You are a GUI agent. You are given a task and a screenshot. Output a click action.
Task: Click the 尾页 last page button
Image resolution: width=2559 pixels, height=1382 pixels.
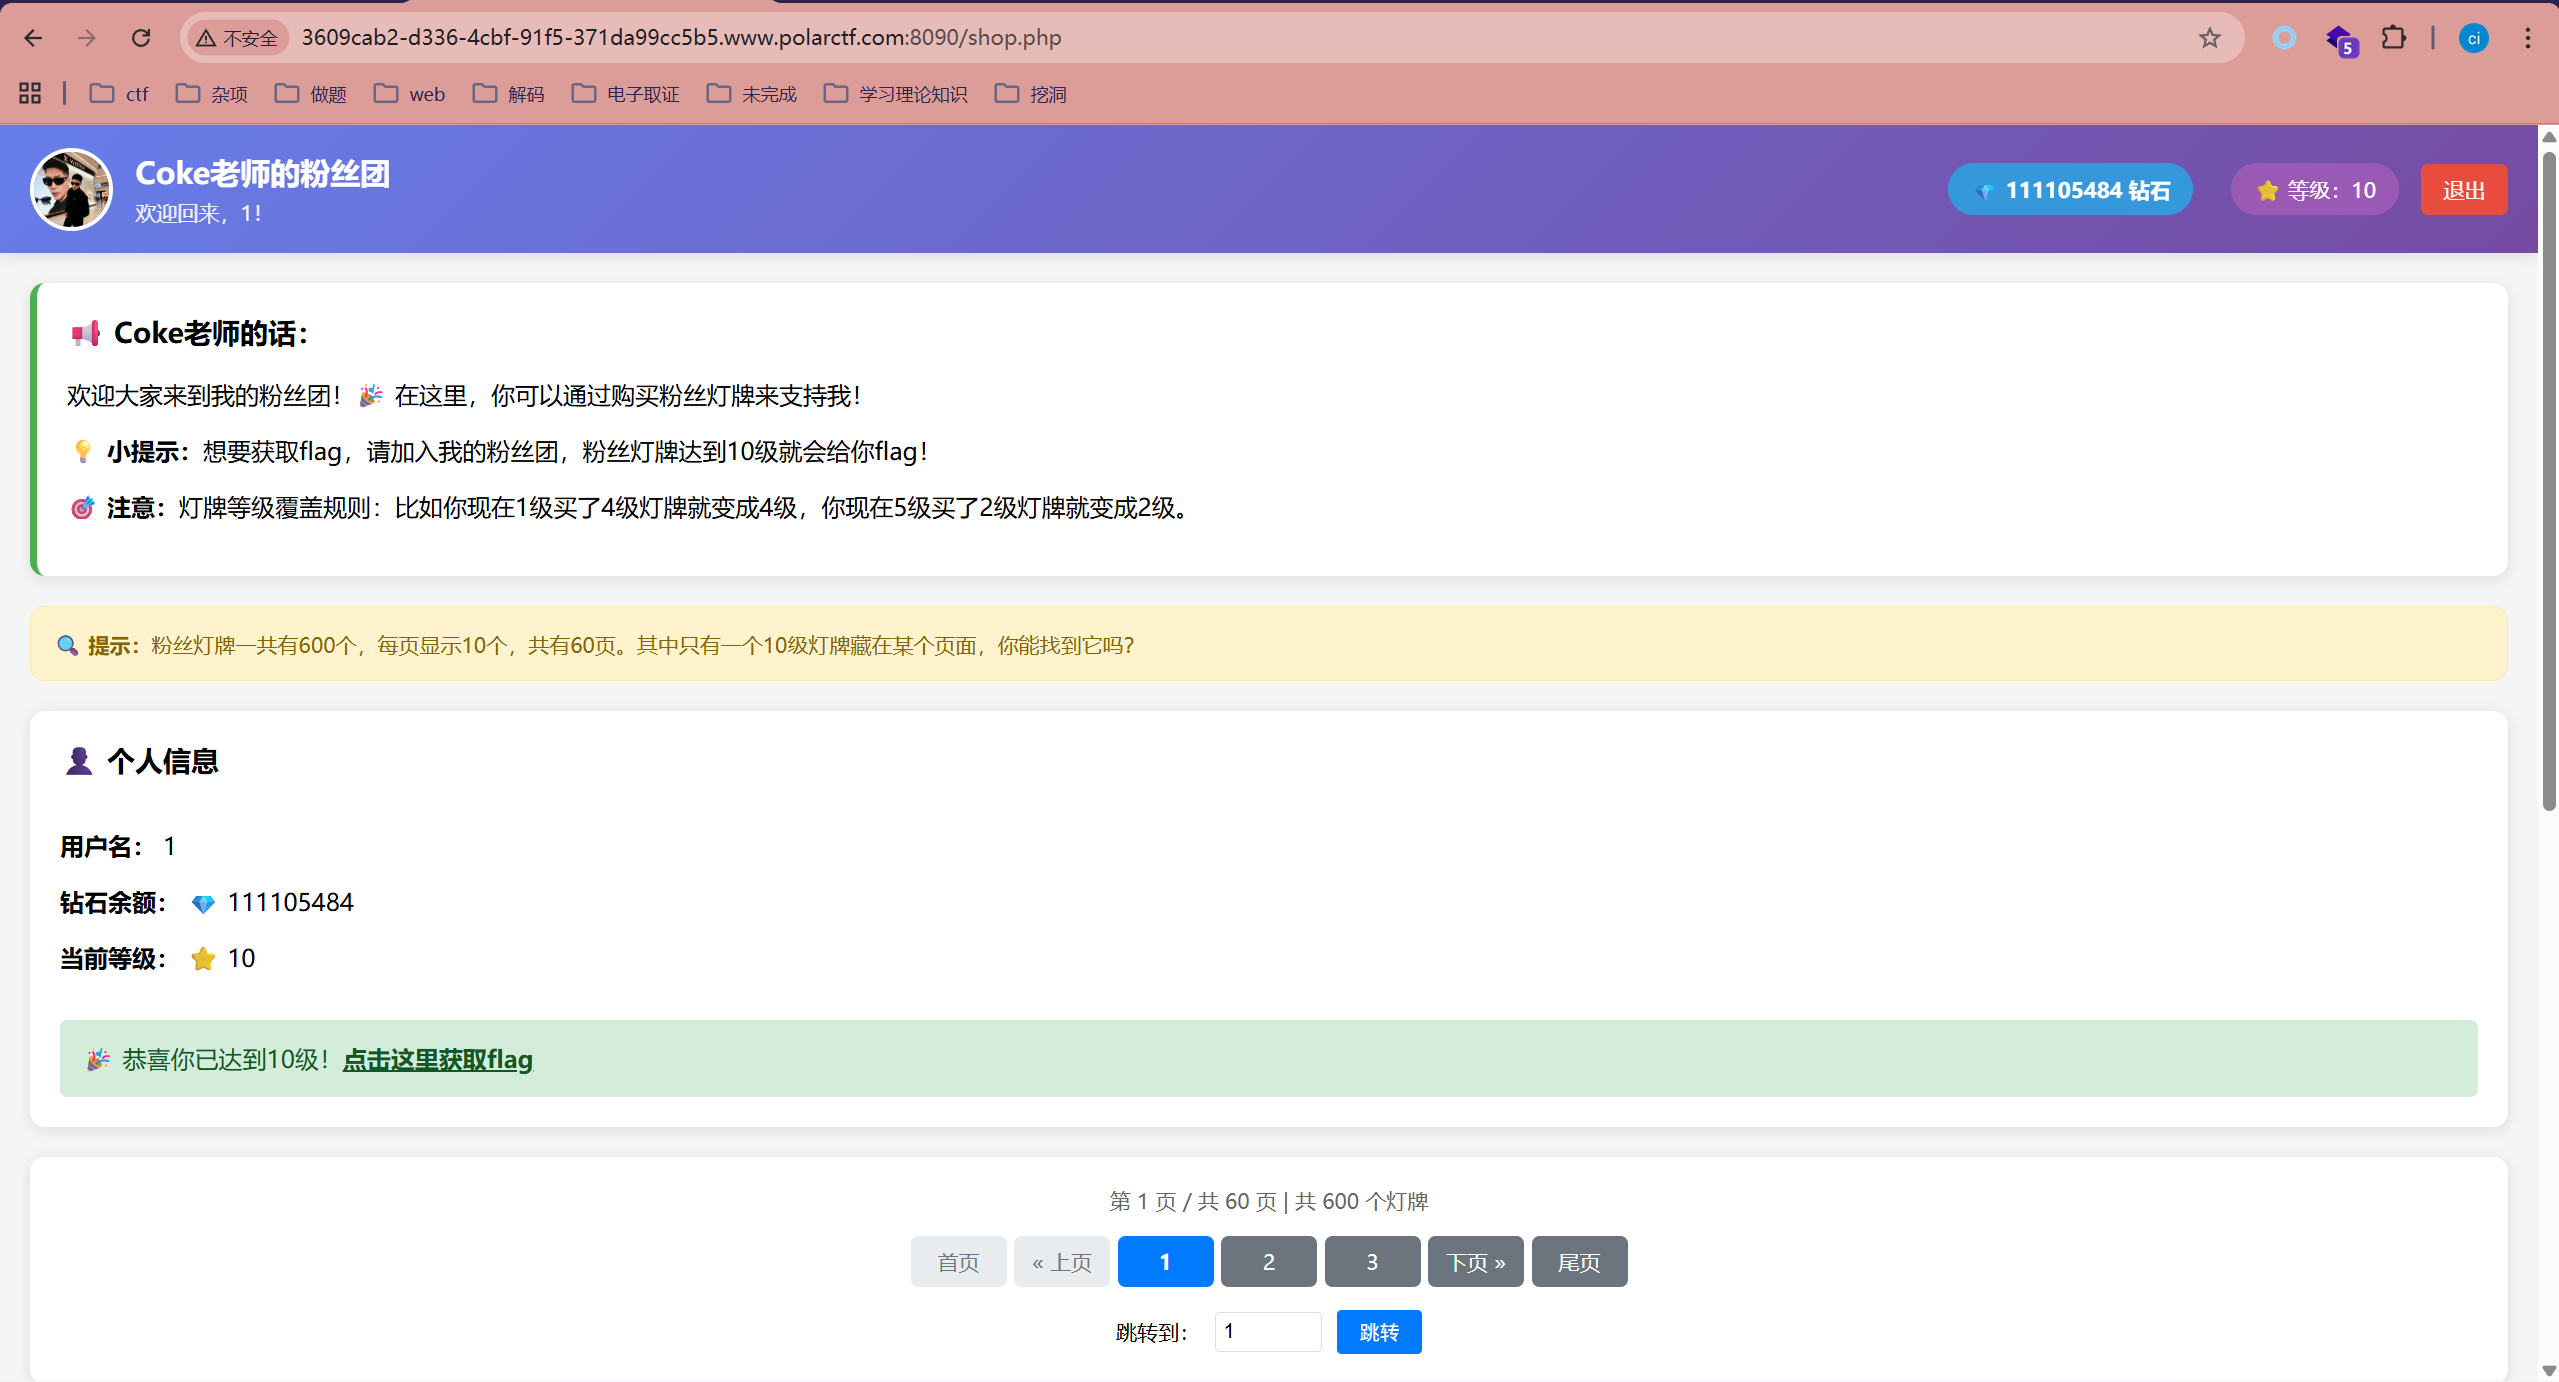pos(1578,1262)
